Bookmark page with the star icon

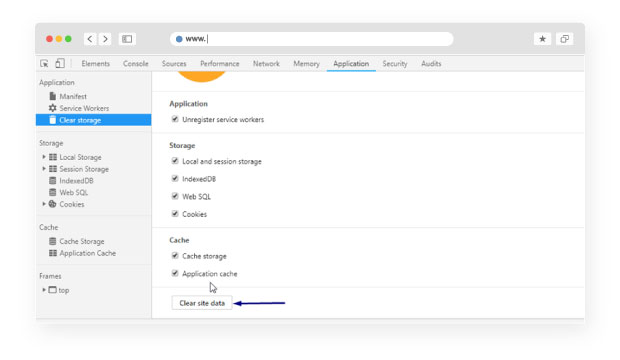542,39
